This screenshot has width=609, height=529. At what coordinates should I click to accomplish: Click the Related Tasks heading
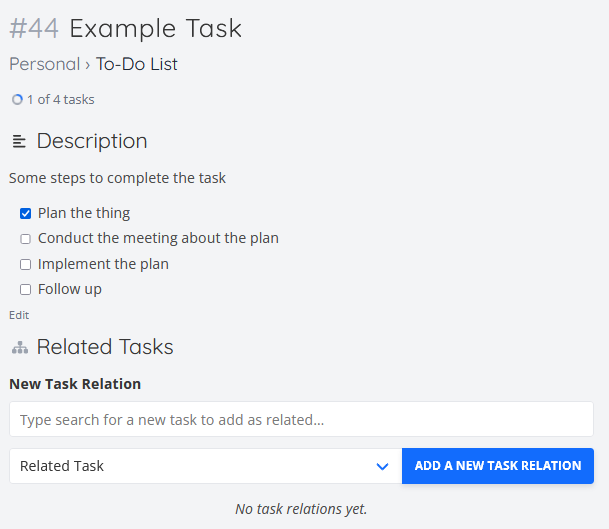[x=105, y=347]
